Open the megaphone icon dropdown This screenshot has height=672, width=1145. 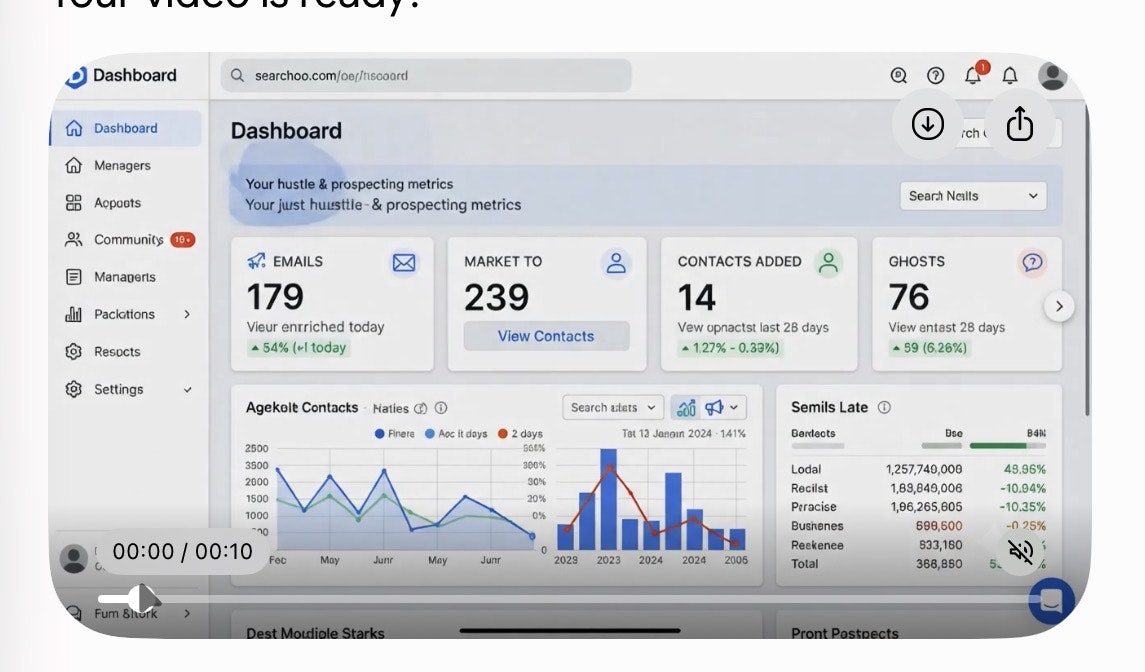click(722, 408)
